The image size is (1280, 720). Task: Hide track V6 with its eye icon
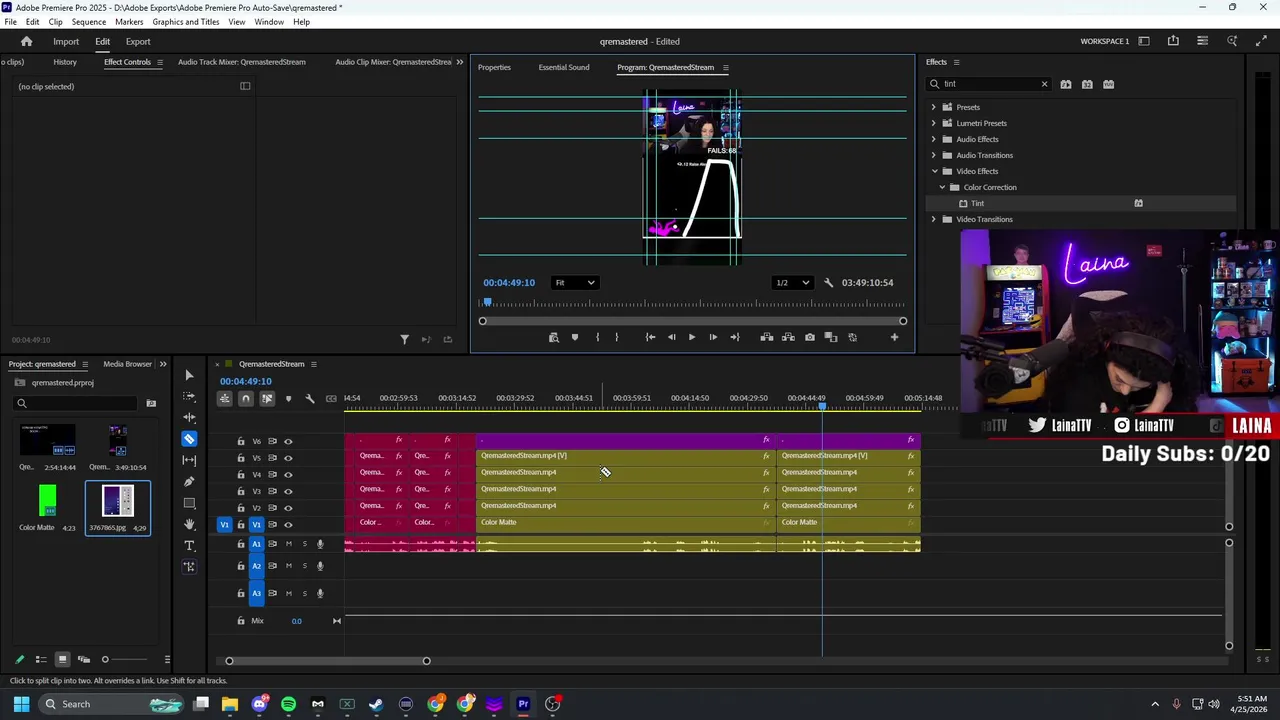[x=288, y=441]
